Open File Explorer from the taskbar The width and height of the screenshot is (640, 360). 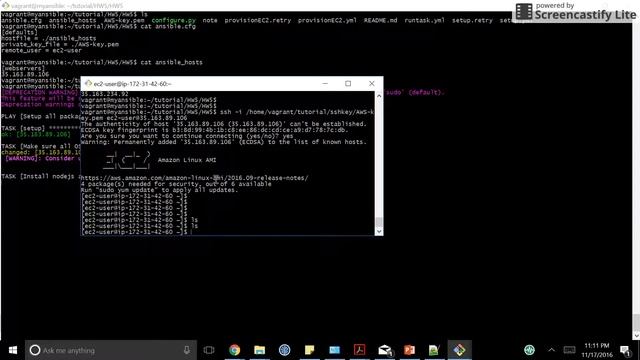click(260, 350)
